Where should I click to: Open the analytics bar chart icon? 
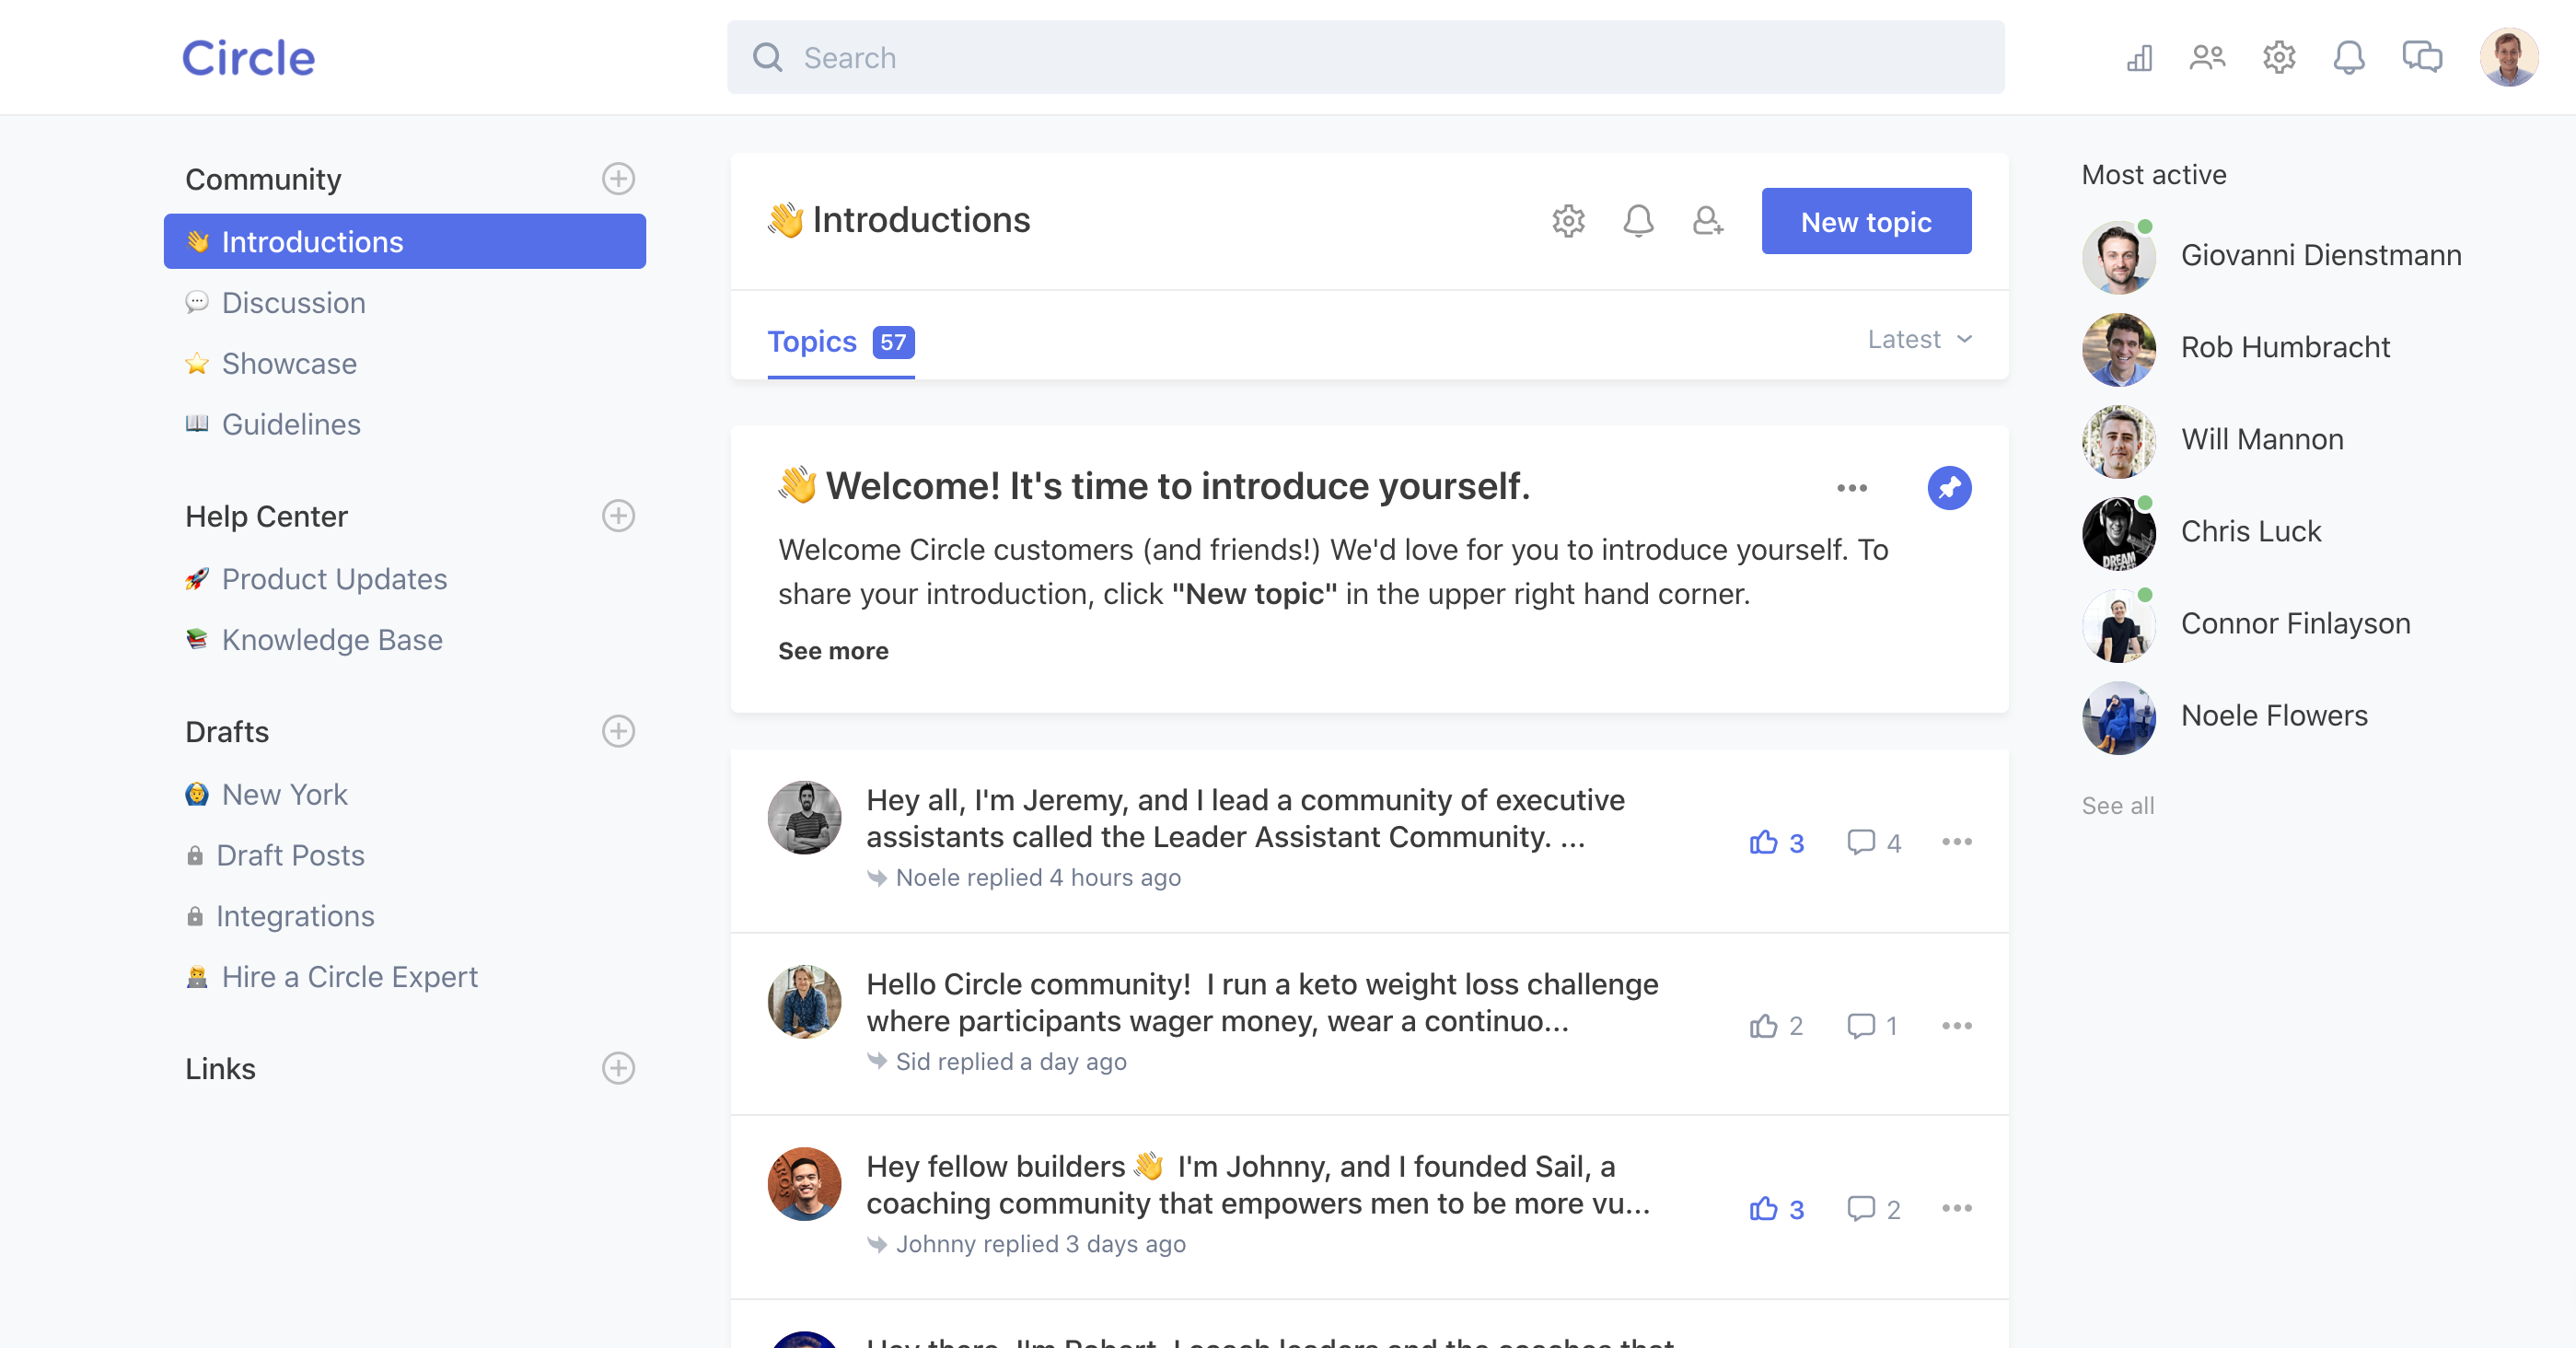[x=2139, y=58]
